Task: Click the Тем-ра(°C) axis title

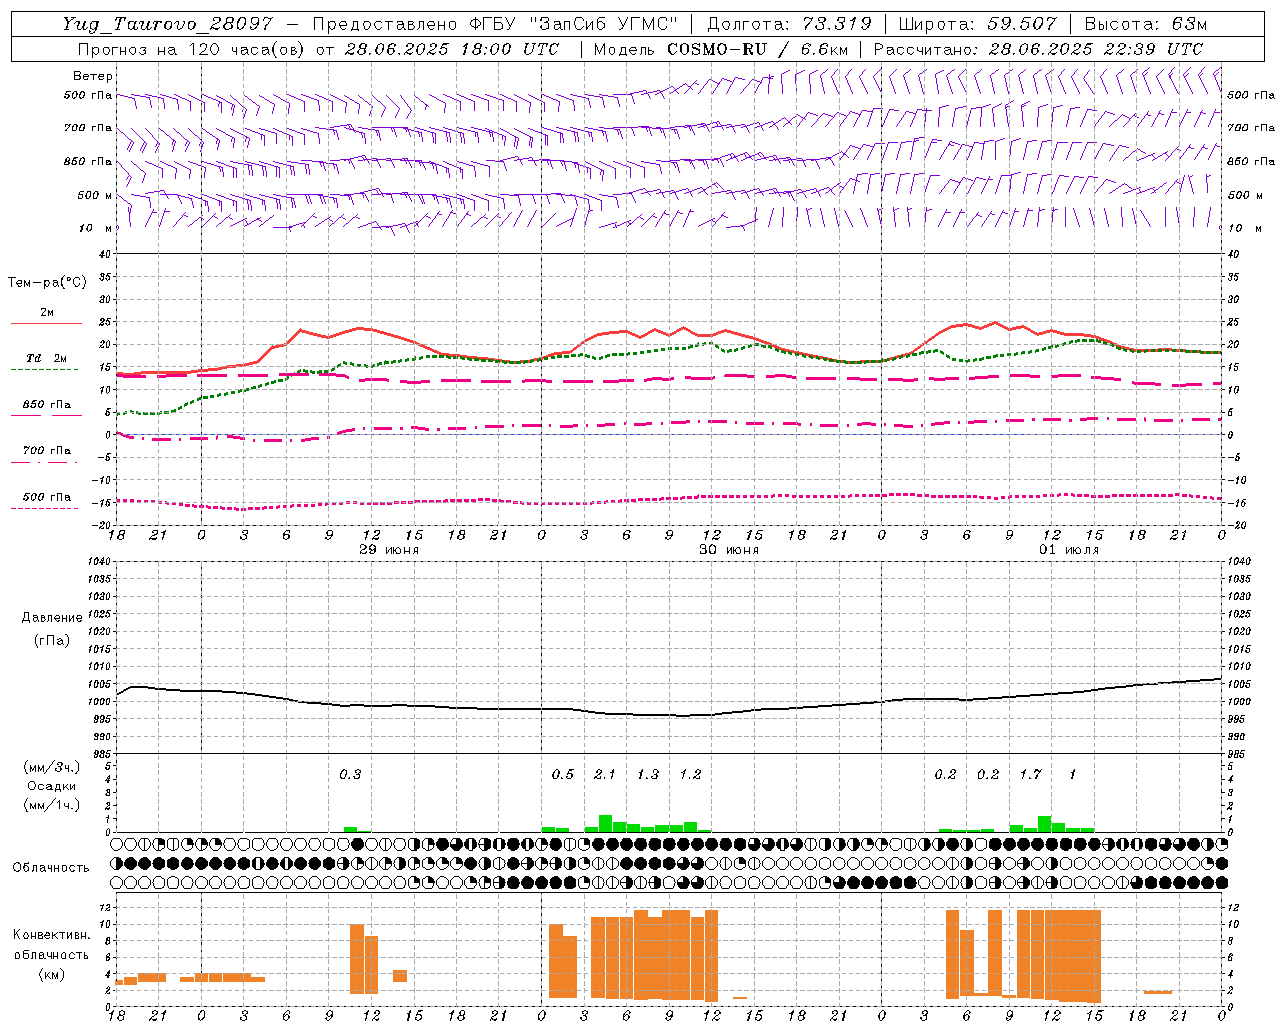Action: click(x=47, y=283)
